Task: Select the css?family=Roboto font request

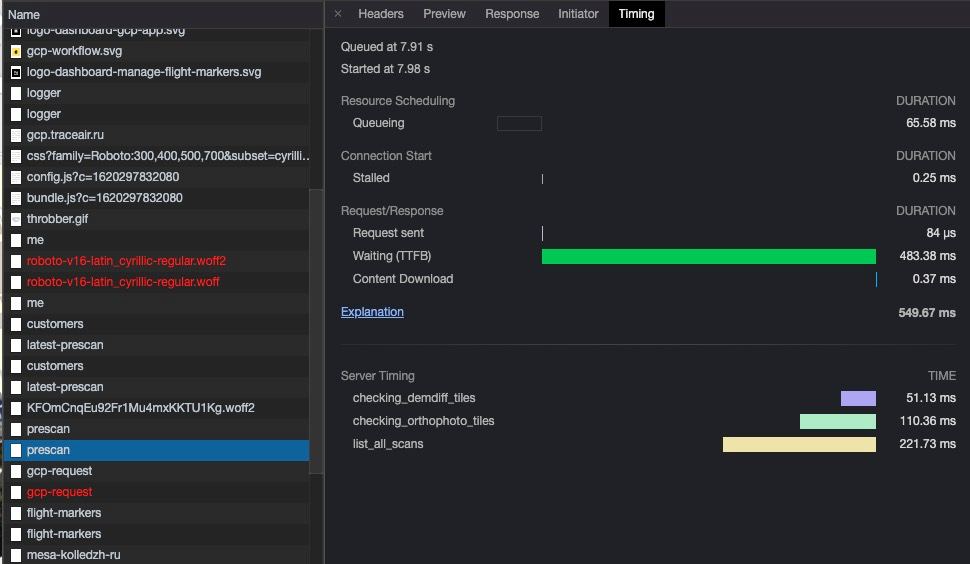Action: pyautogui.click(x=157, y=156)
